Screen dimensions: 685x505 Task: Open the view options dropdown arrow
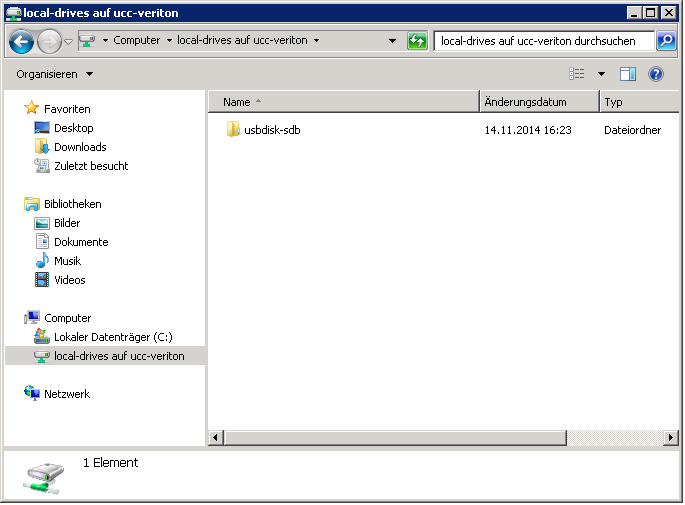(601, 74)
